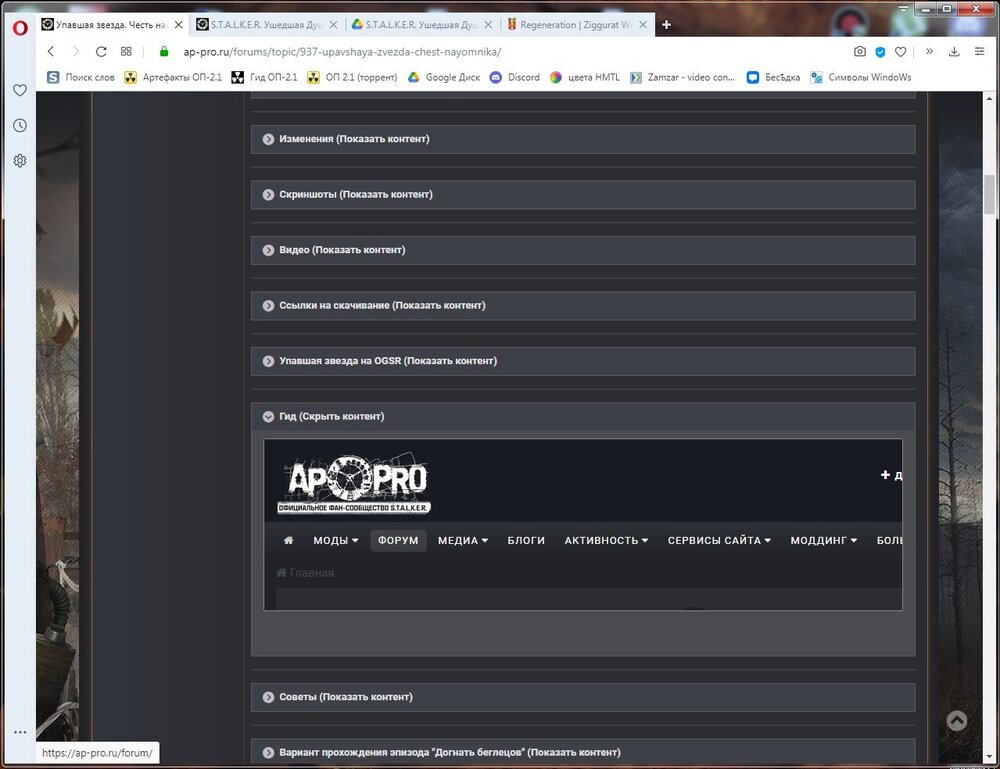
Task: Click the home icon in the AP-PRO navbar
Action: click(288, 540)
